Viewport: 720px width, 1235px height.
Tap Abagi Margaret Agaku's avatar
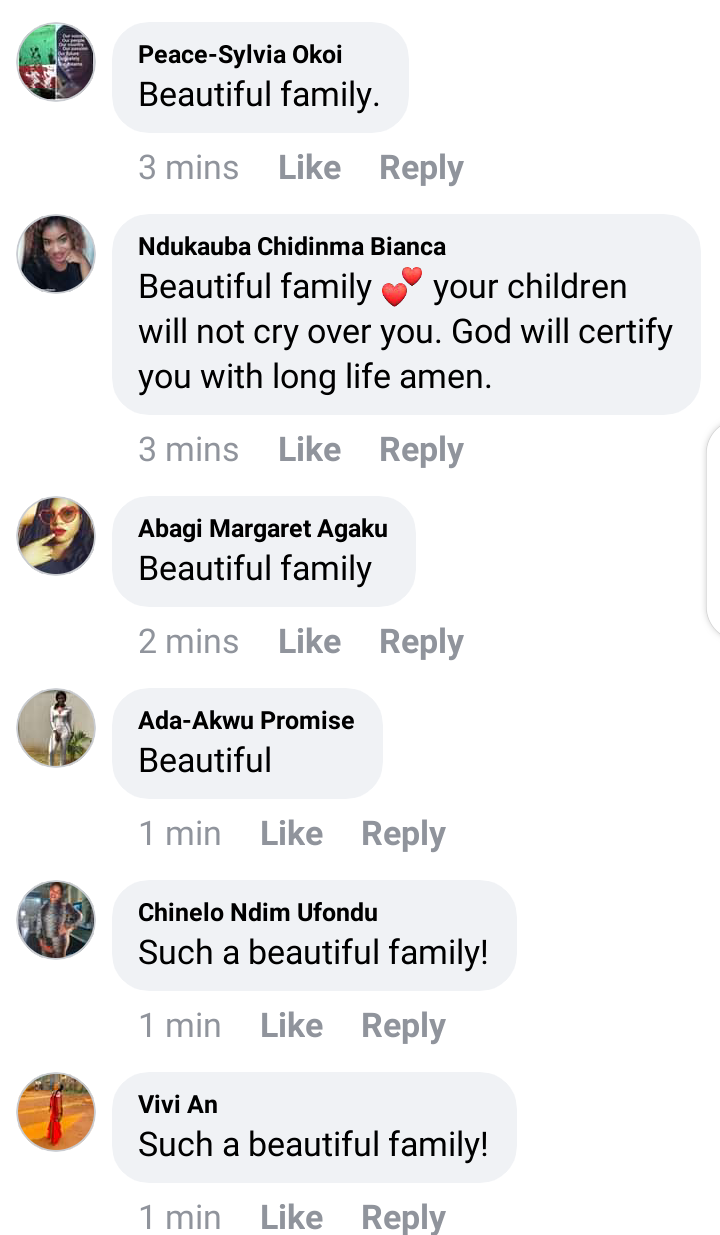click(56, 536)
